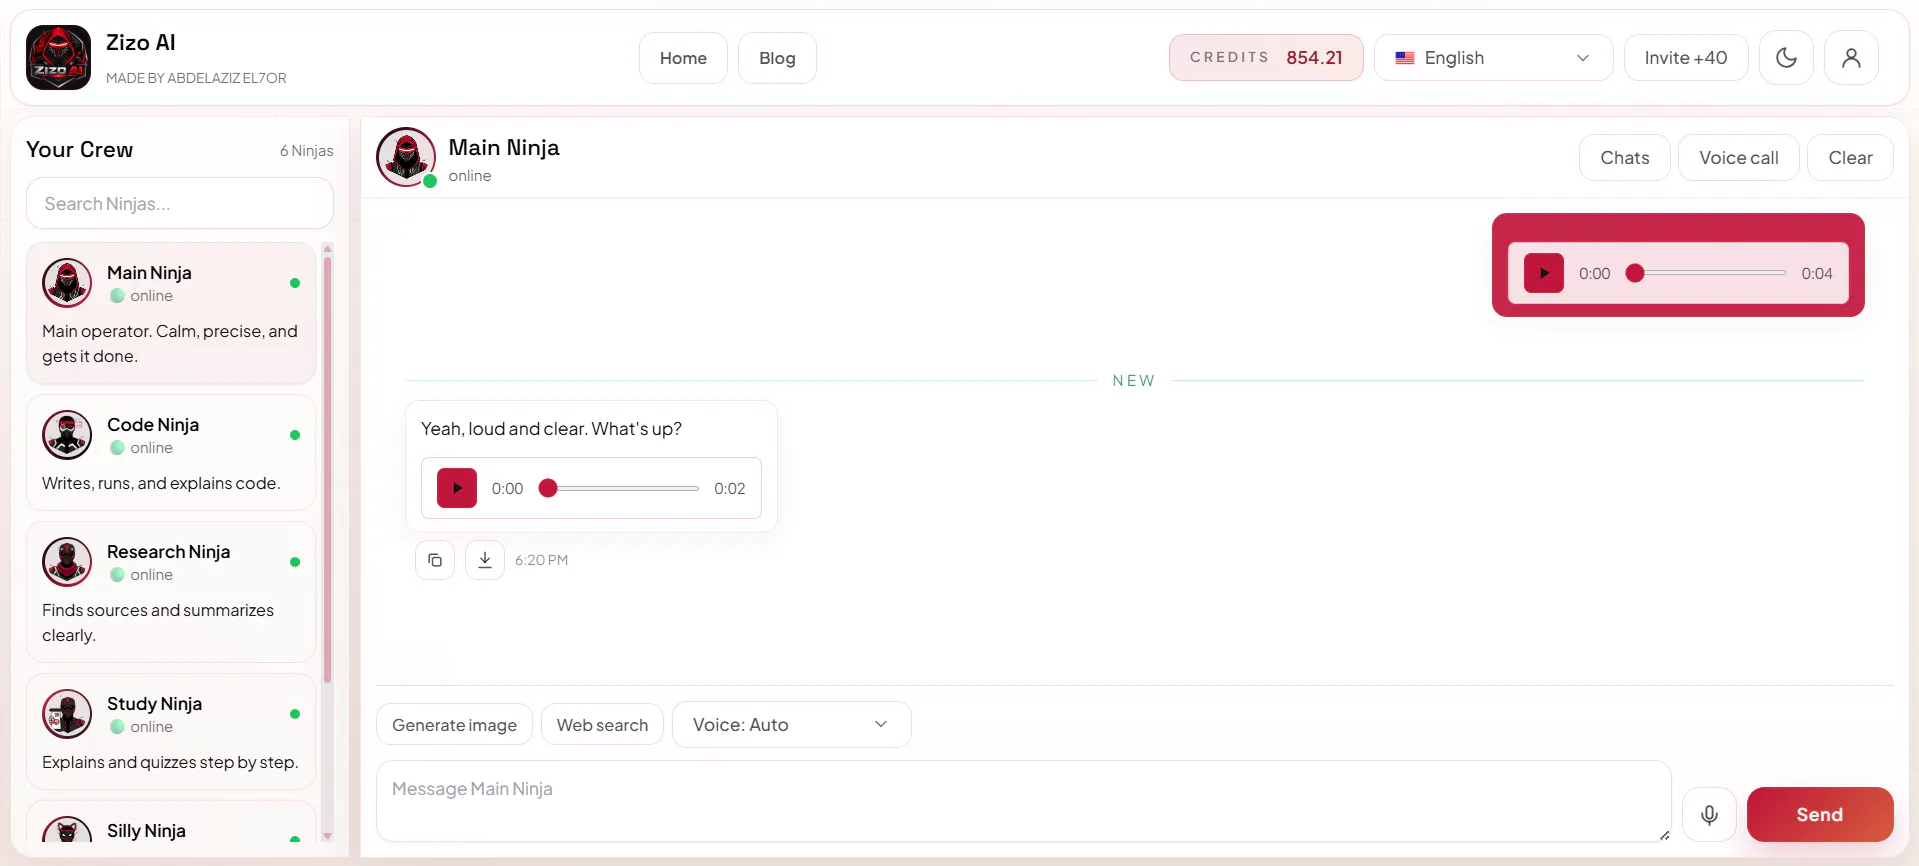
Task: Select the Silly Ninja avatar
Action: (67, 830)
